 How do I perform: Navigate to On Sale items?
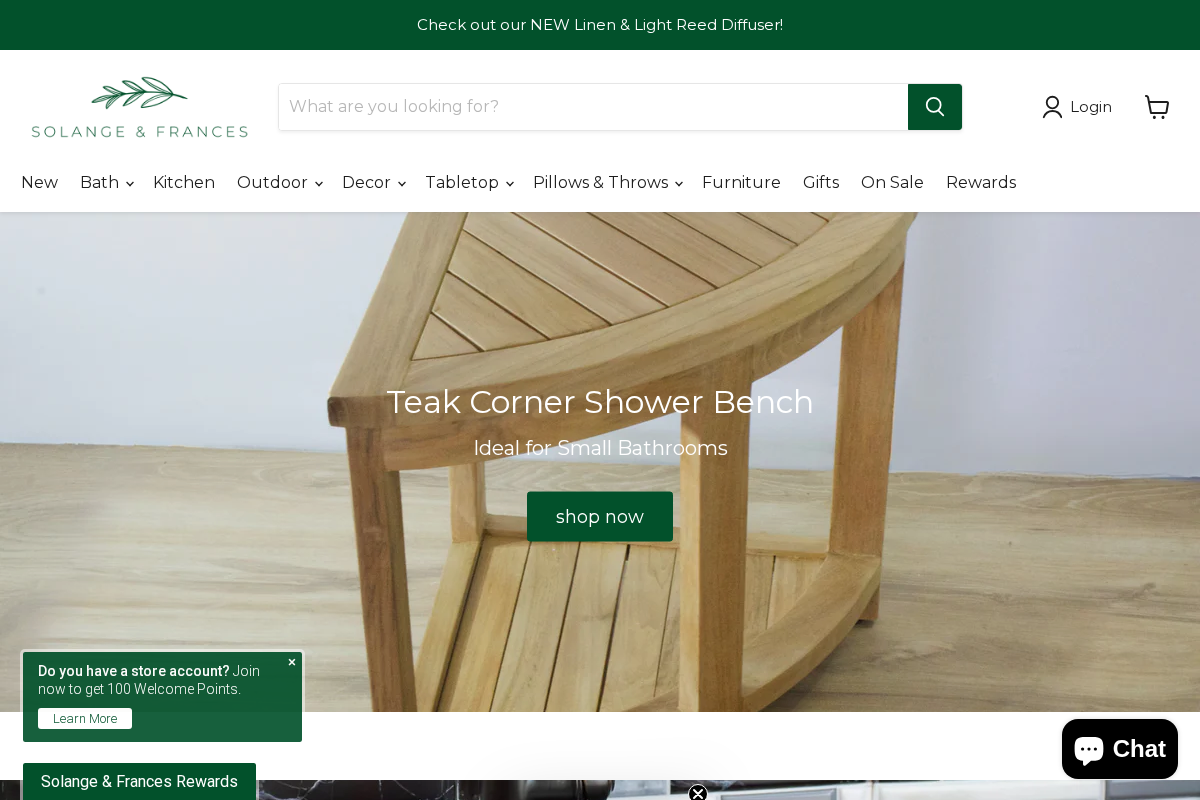[892, 183]
